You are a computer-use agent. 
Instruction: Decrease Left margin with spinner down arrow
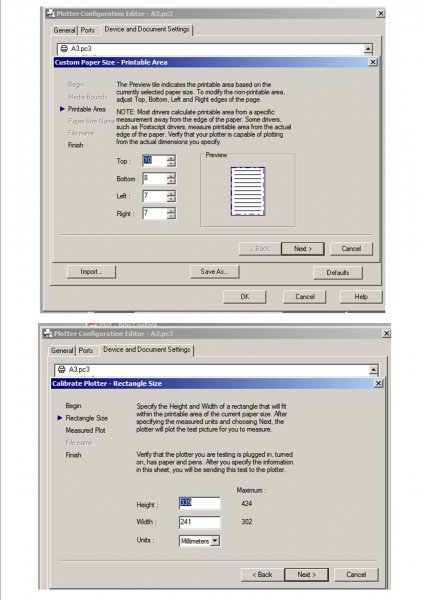[x=171, y=199]
